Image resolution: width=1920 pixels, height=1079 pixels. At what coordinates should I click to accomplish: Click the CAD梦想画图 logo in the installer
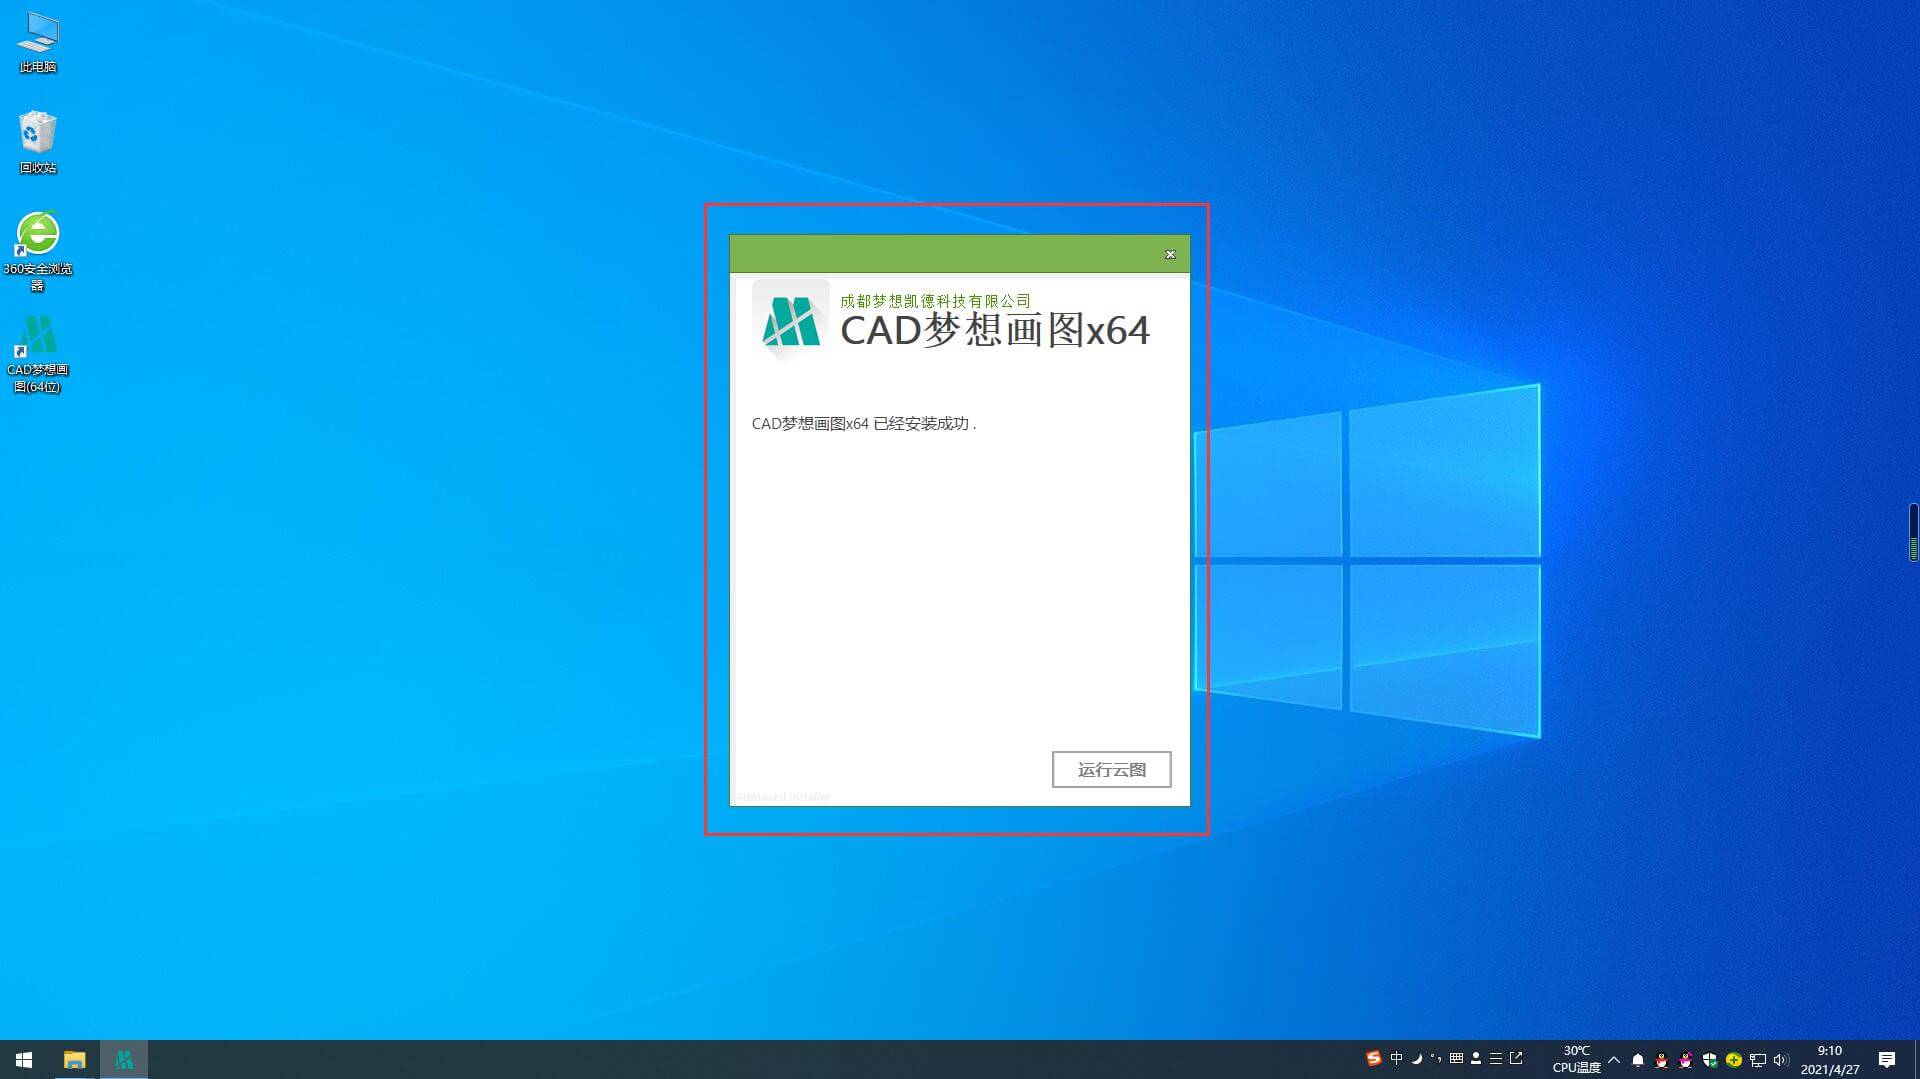[x=791, y=320]
